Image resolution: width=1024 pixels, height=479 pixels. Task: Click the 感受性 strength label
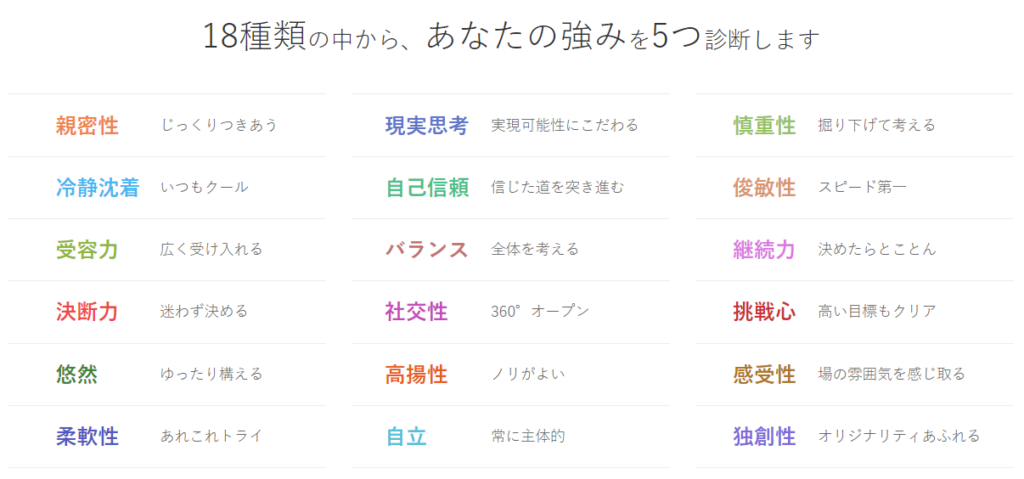pos(764,374)
